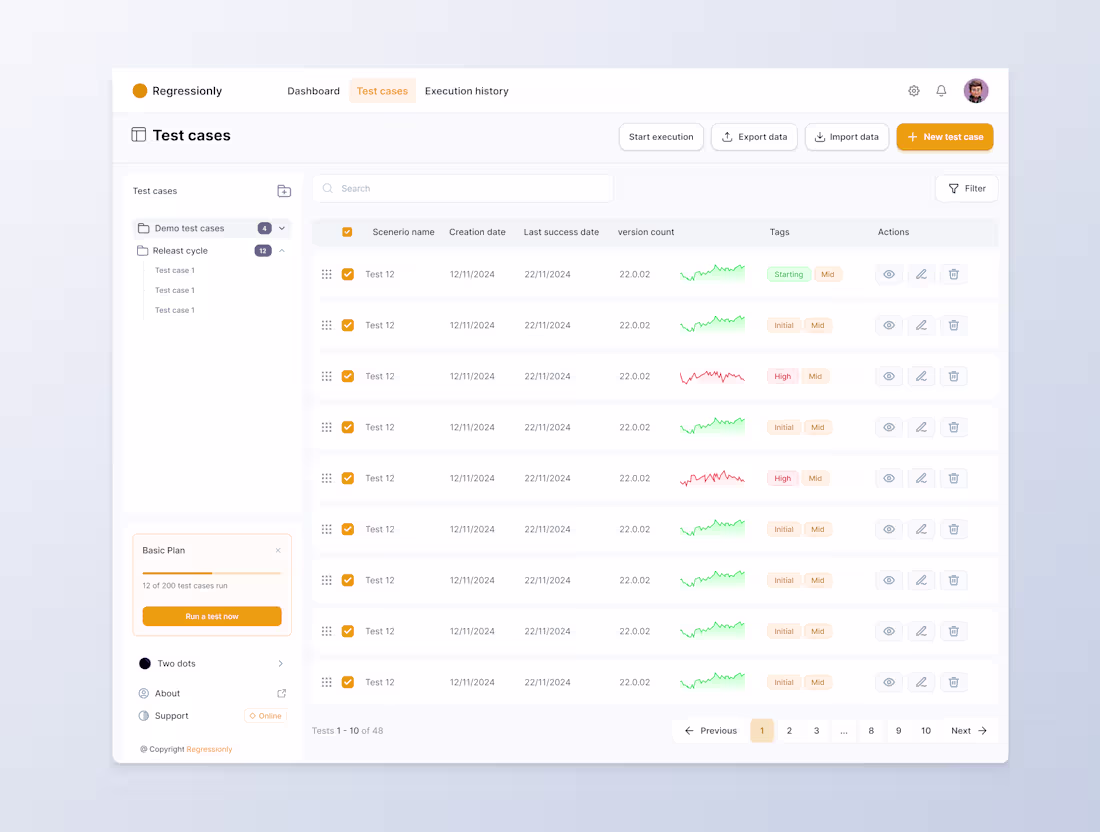The width and height of the screenshot is (1100, 832).
Task: Click the Regressionly orange logo
Action: (x=140, y=90)
